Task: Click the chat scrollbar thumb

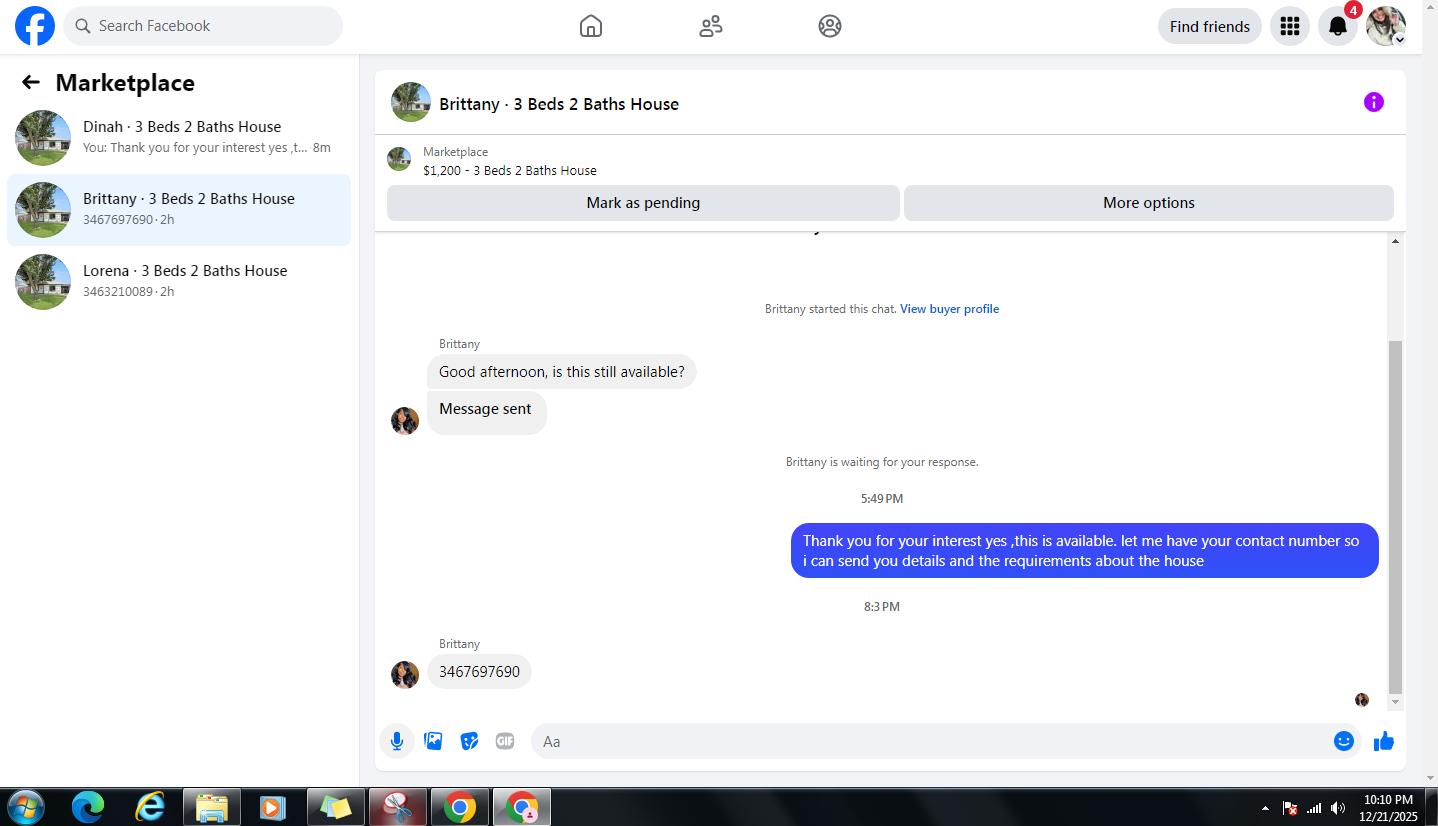Action: tap(1396, 517)
